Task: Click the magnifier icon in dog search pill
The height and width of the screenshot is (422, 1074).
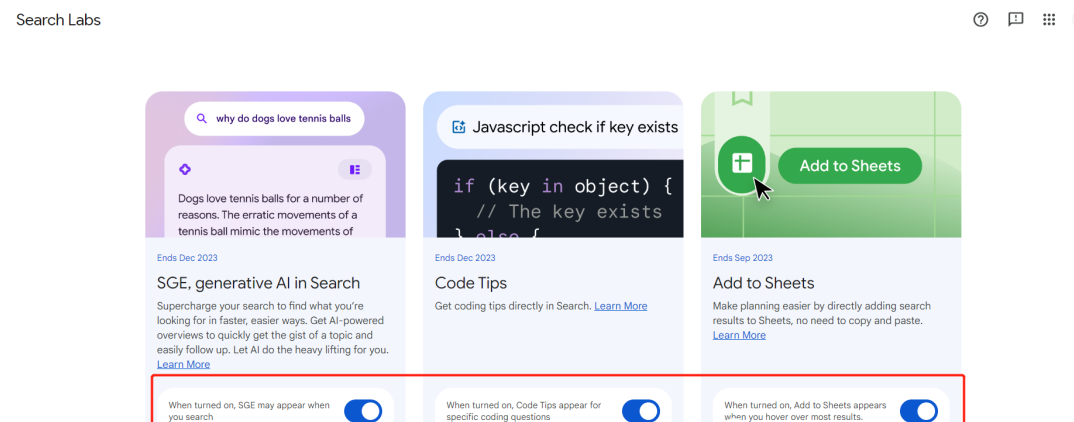Action: tap(201, 119)
